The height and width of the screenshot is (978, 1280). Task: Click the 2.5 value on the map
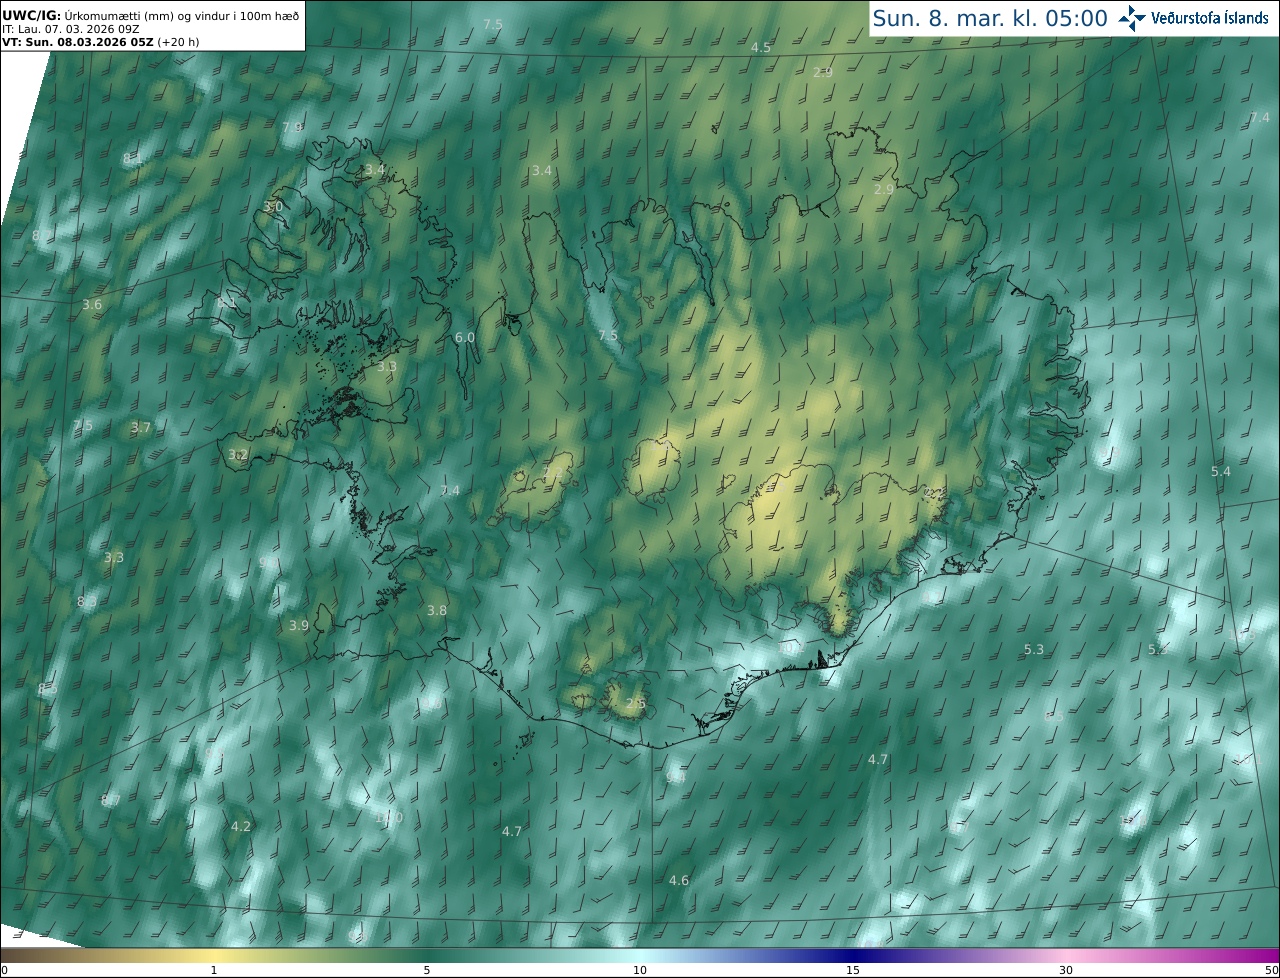click(x=635, y=704)
